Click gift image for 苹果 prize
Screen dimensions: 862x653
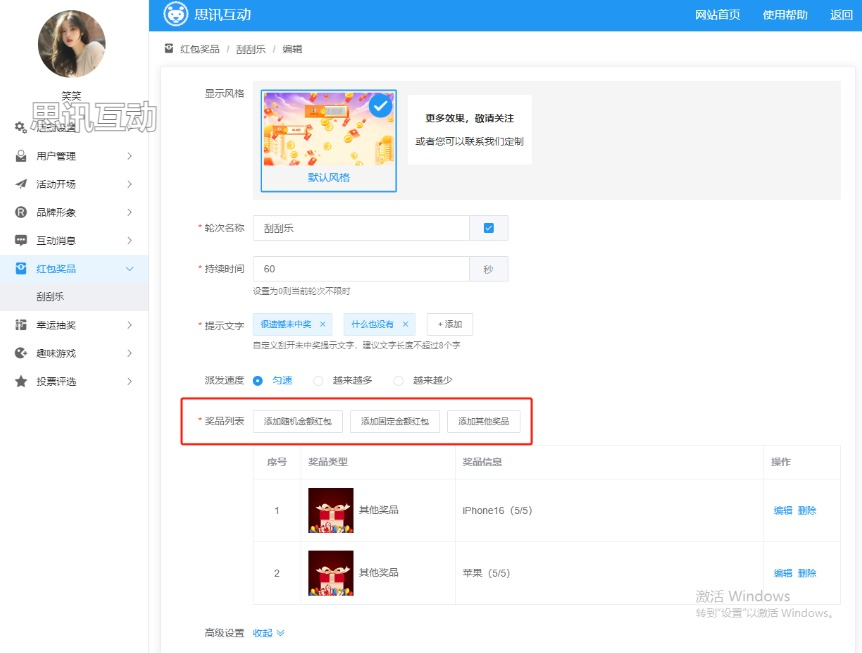coord(331,573)
